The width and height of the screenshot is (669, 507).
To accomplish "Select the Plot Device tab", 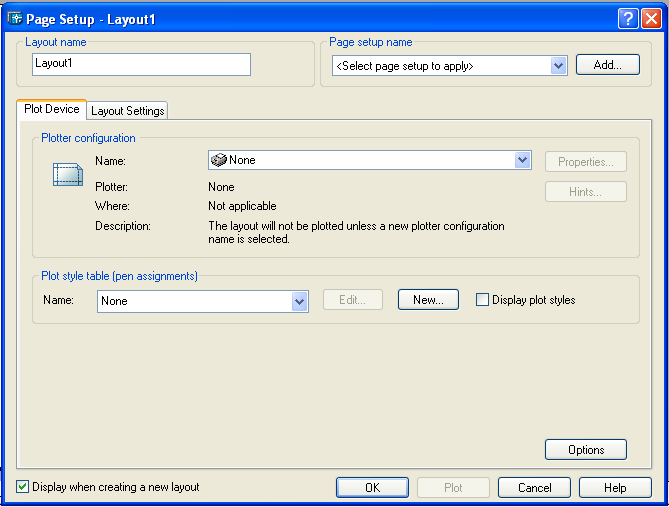I will [52, 109].
